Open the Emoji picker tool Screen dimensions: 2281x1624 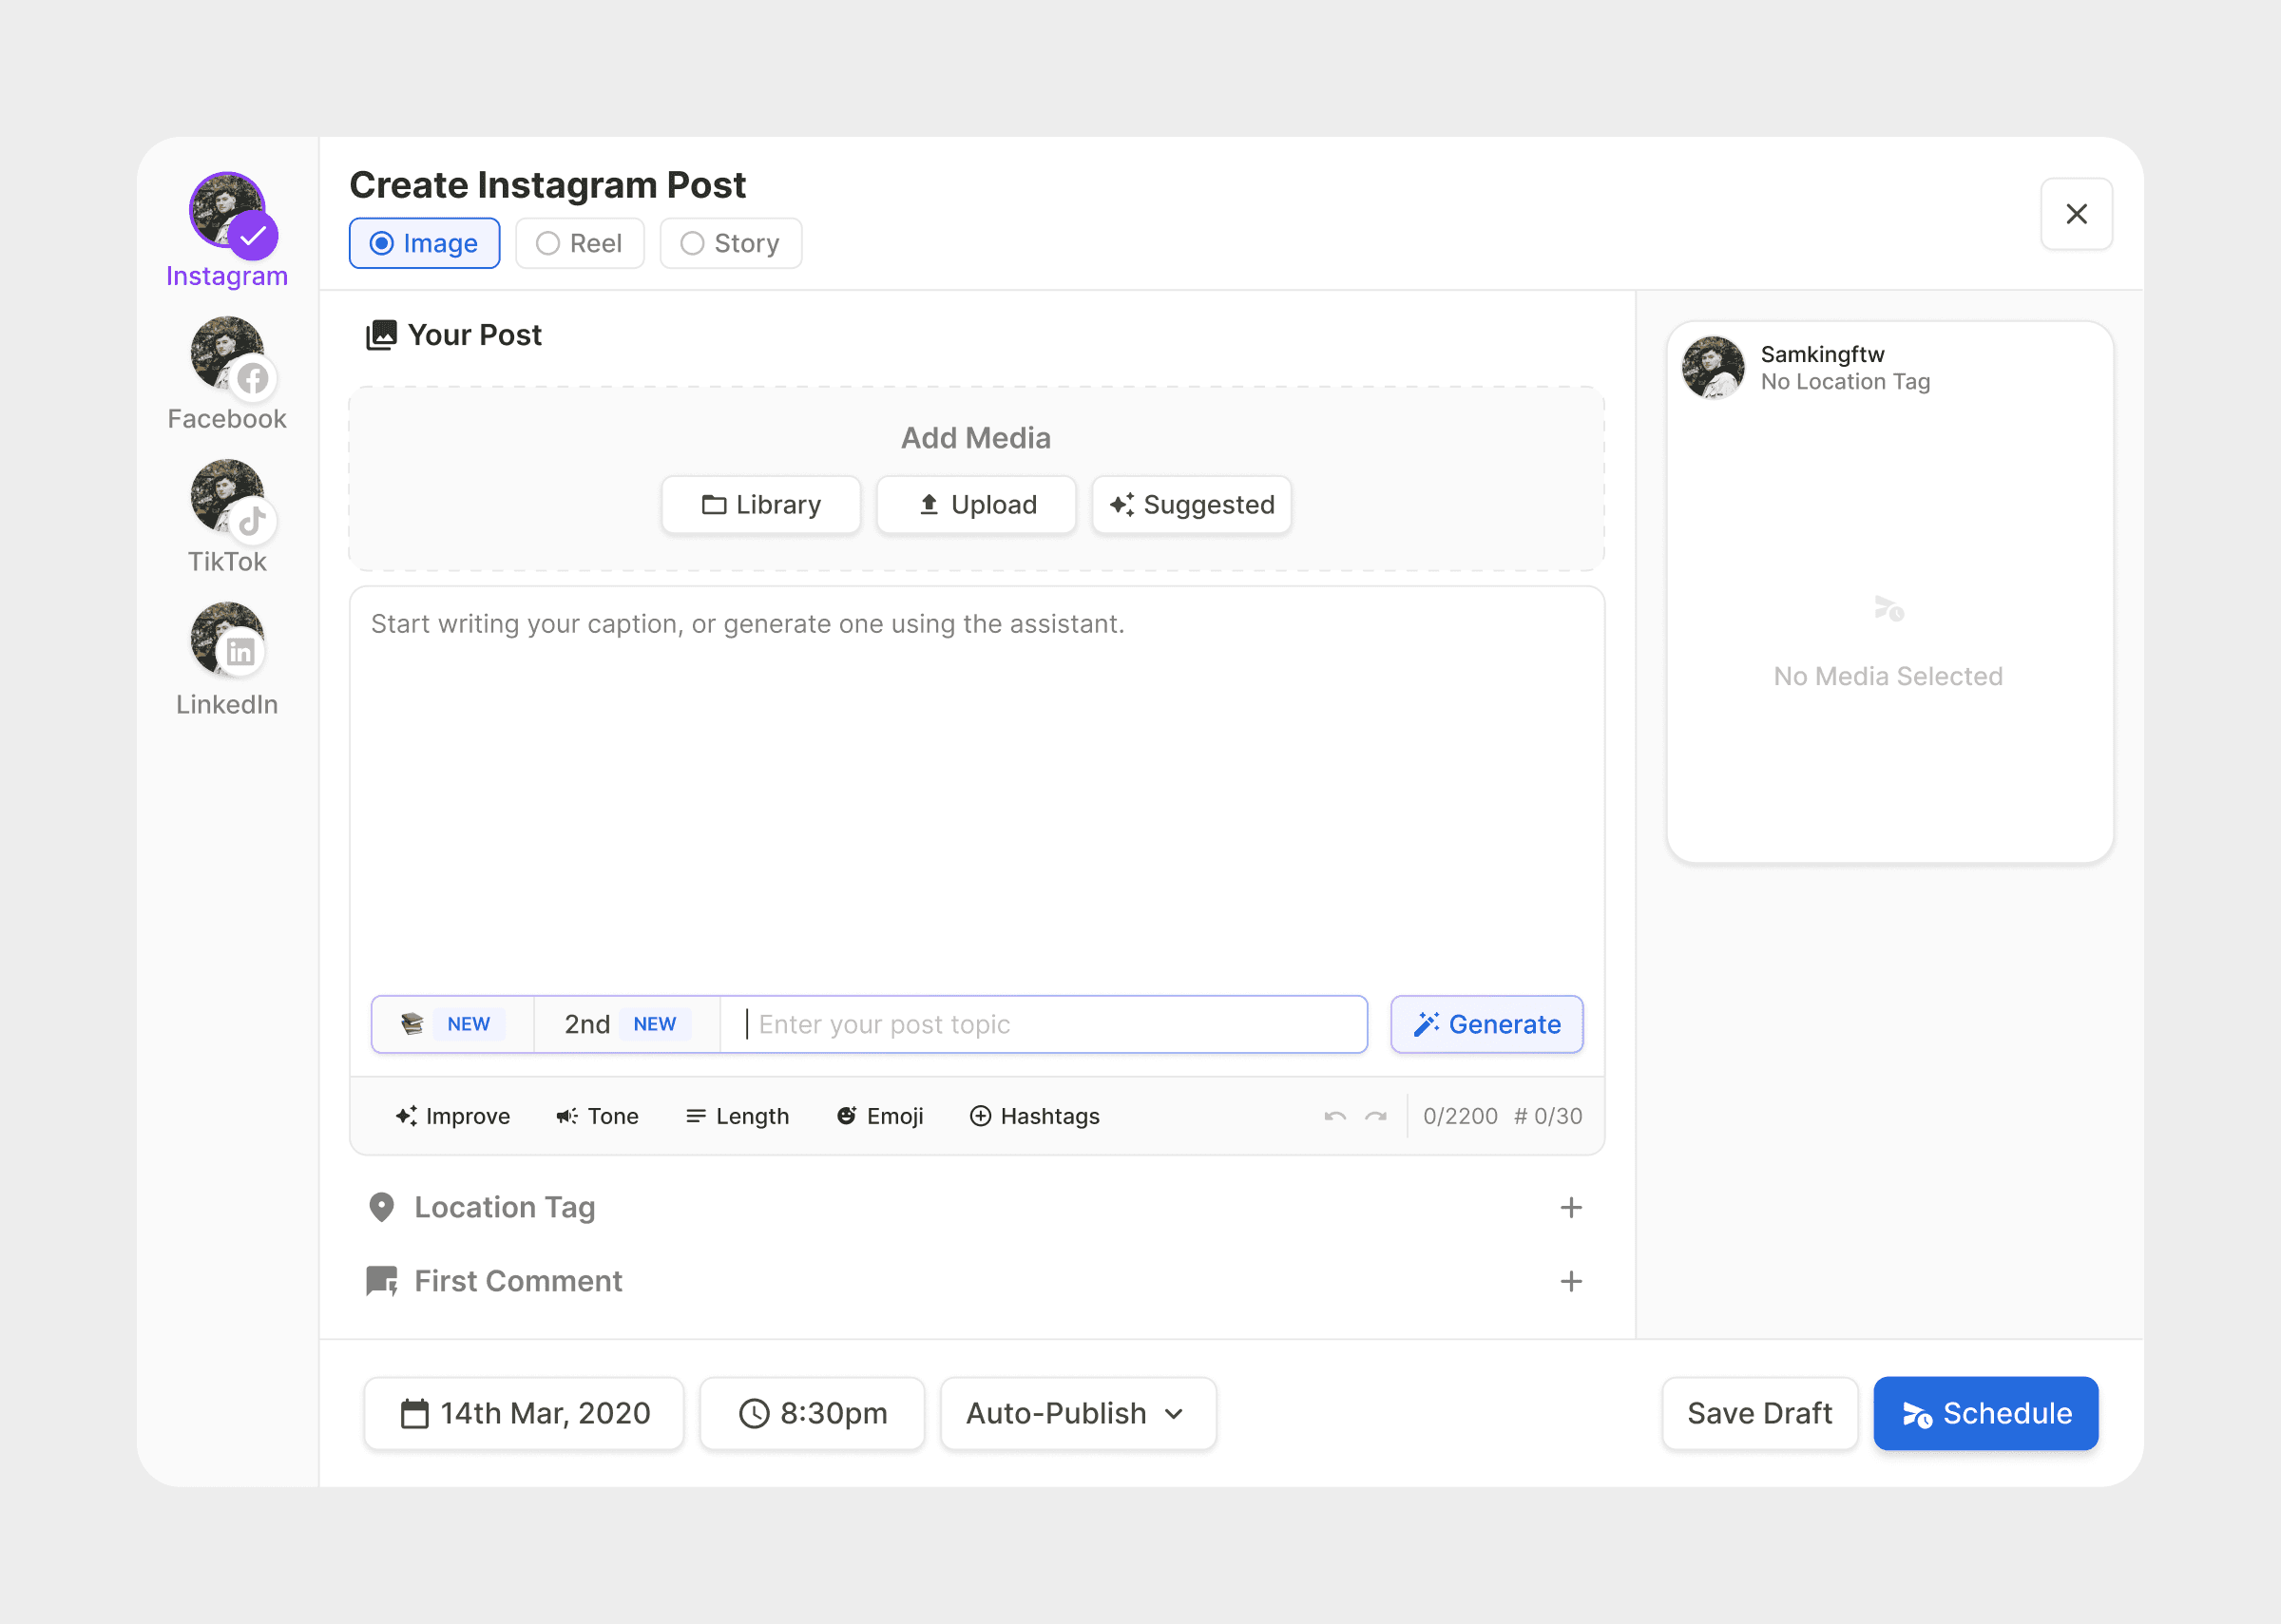880,1116
